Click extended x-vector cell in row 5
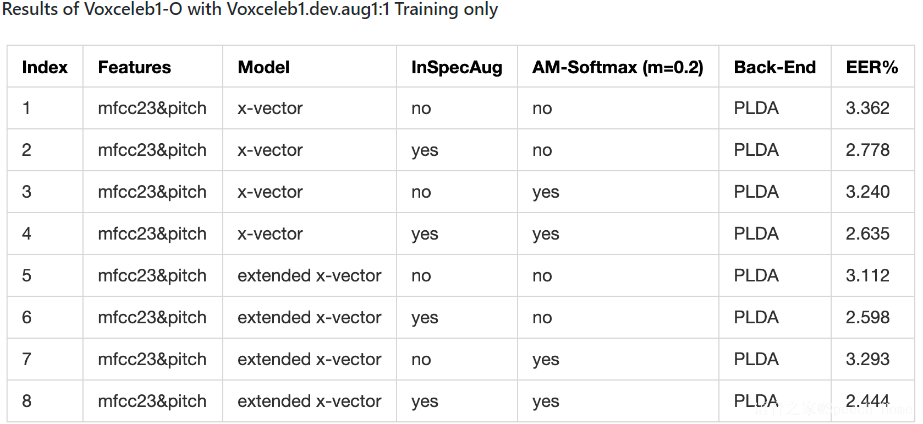Screen dimensions: 923x424 [x=309, y=276]
